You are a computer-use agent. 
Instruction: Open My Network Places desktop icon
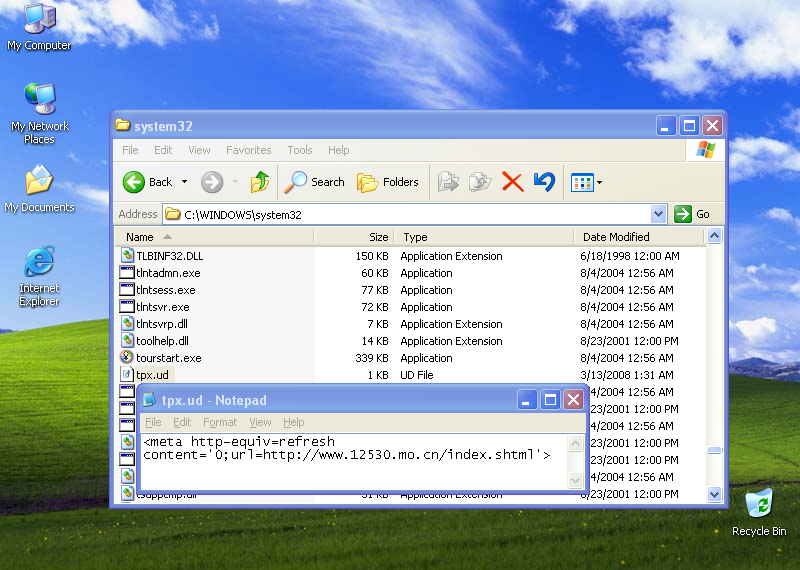pyautogui.click(x=39, y=113)
